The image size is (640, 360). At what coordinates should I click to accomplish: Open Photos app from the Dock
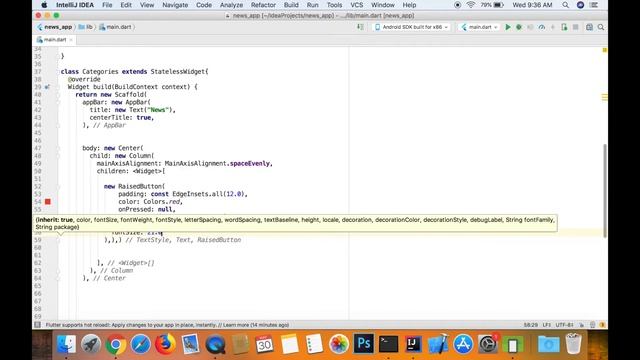coord(339,344)
